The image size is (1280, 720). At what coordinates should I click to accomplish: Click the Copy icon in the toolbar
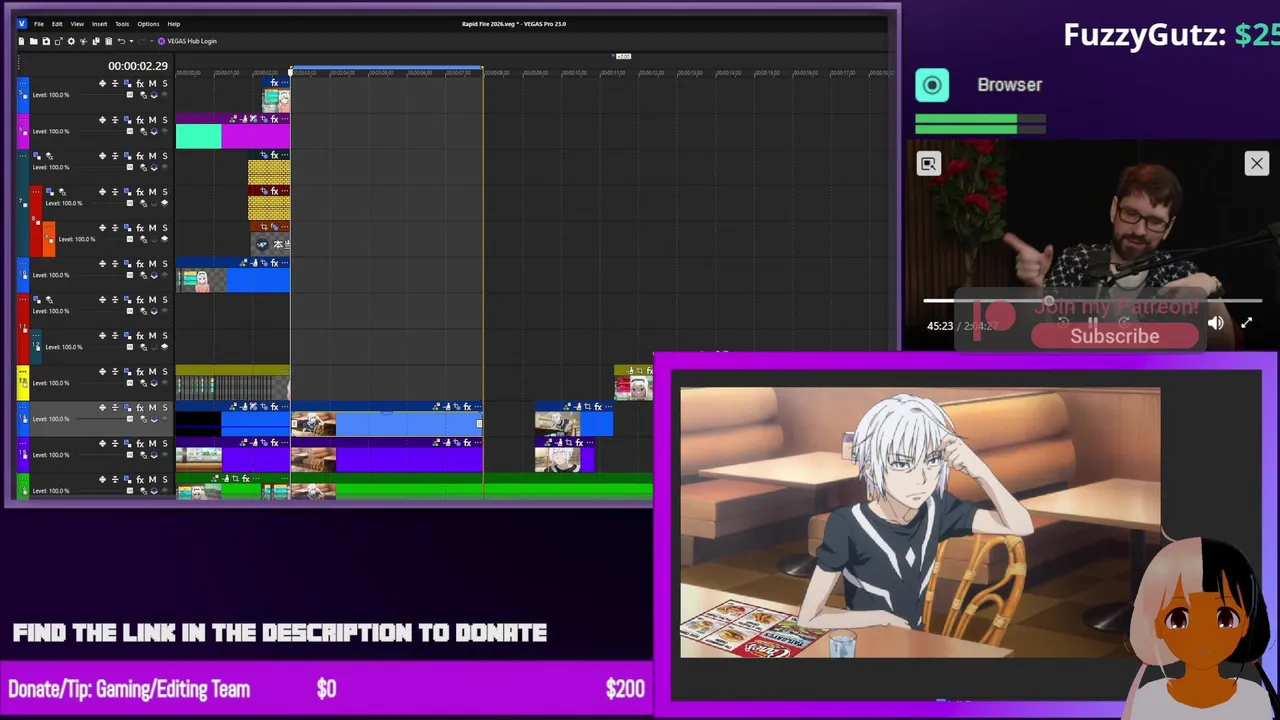pyautogui.click(x=96, y=41)
